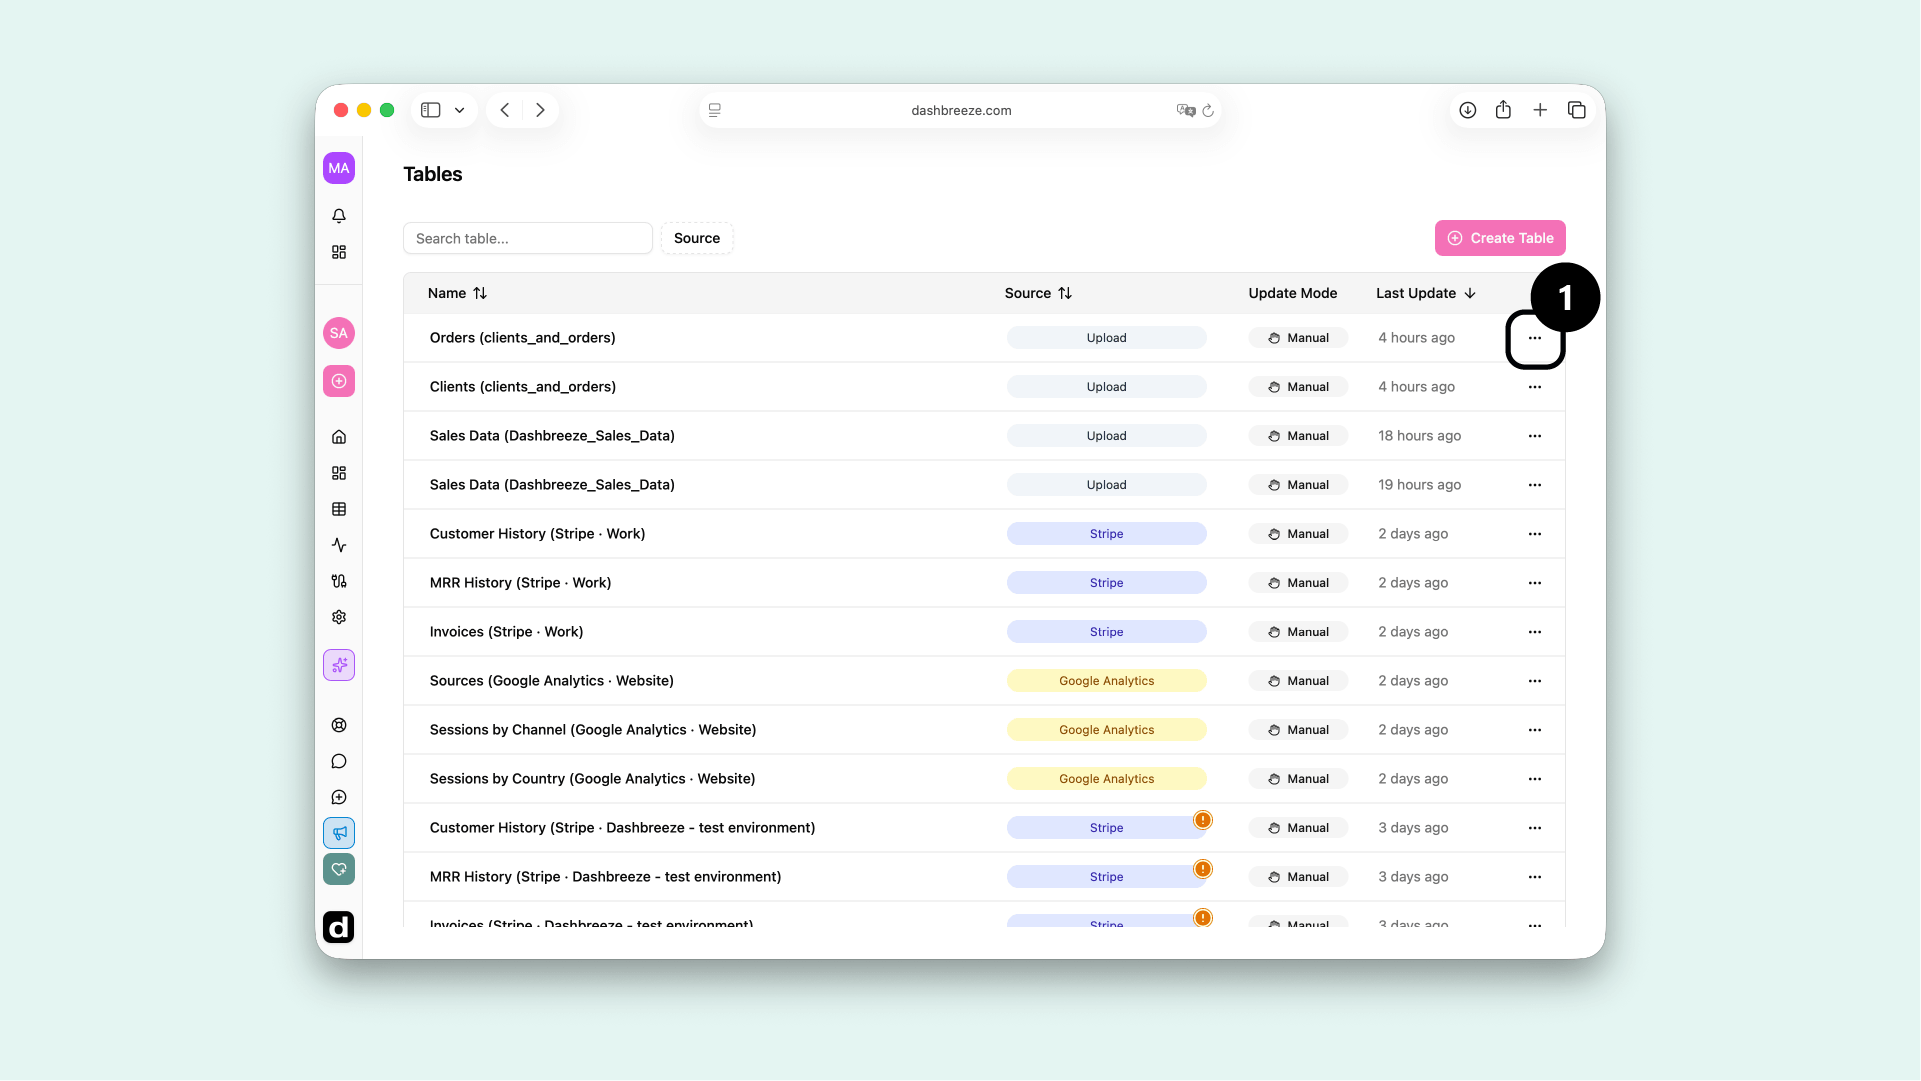Open options menu for Invoices (Stripe · Work)
The image size is (1921, 1081).
[1535, 632]
